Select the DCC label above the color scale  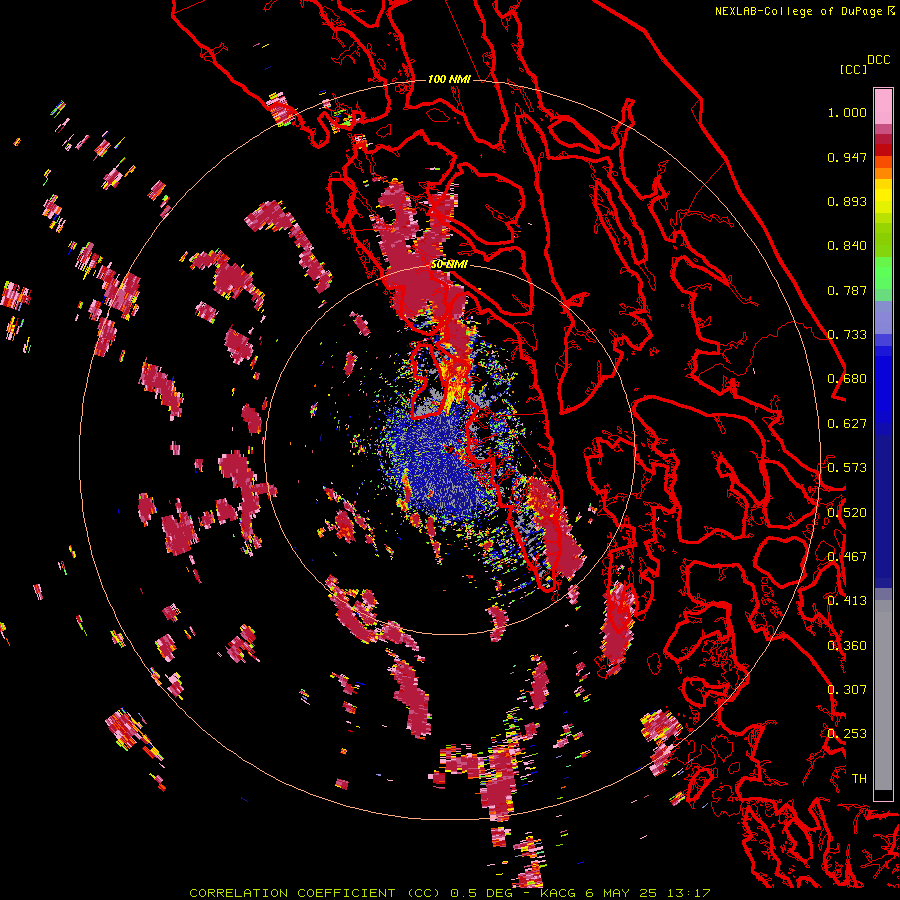click(878, 60)
